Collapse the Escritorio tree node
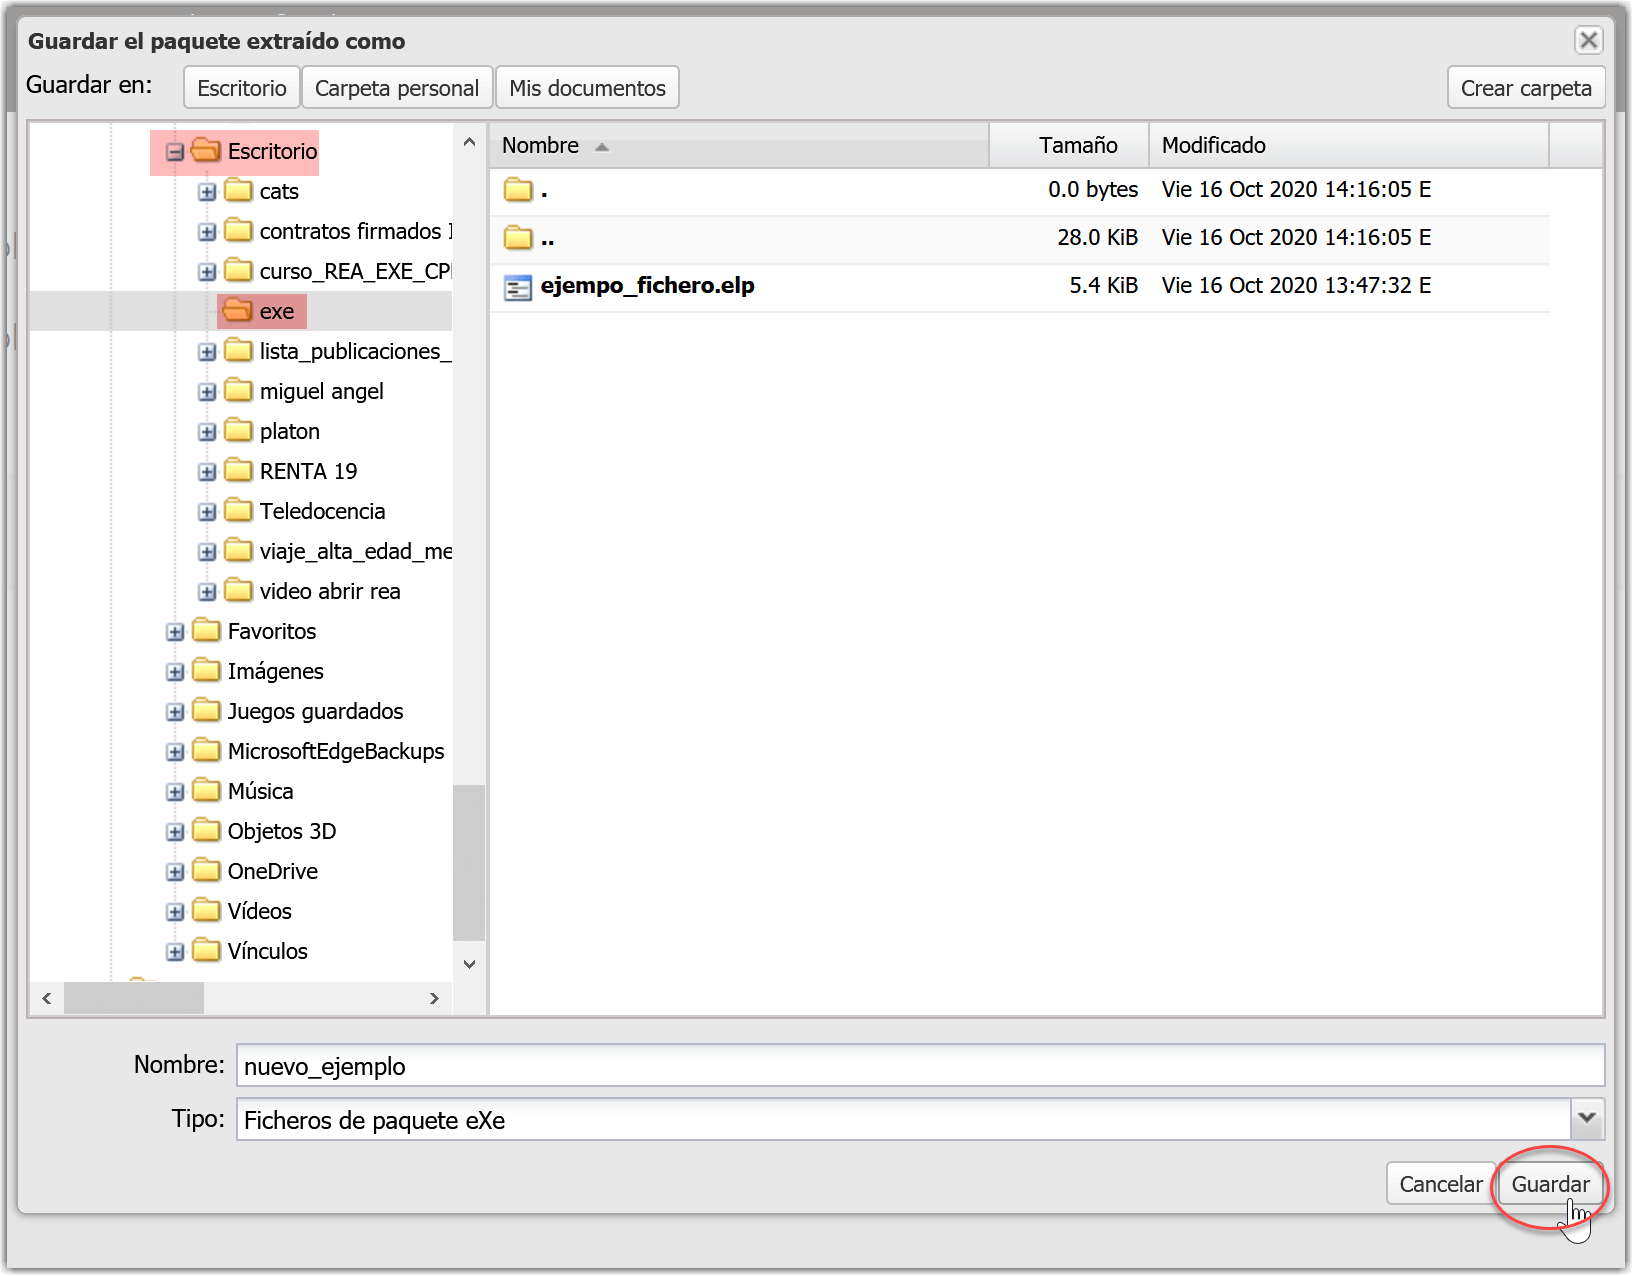This screenshot has height=1276, width=1633. pos(174,151)
